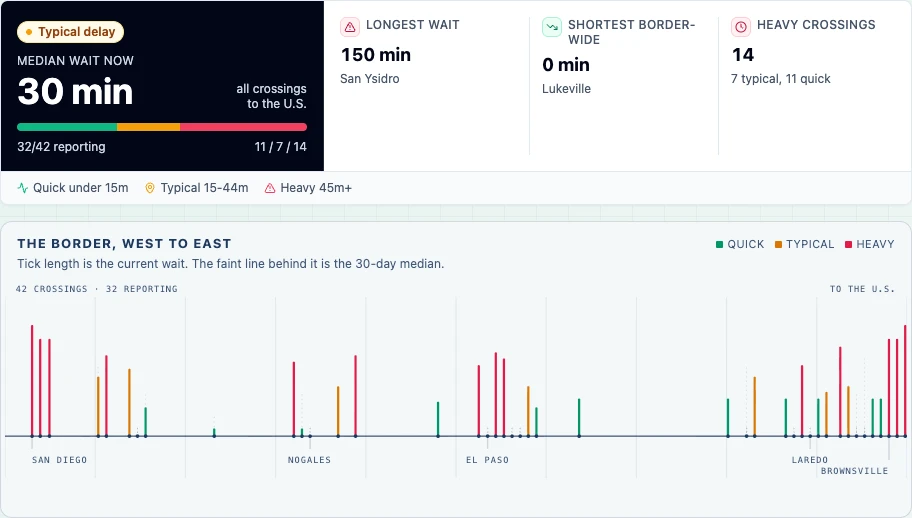Click the 42 CROSSINGS · 32 REPORTING label
Image resolution: width=912 pixels, height=518 pixels.
pyautogui.click(x=97, y=289)
